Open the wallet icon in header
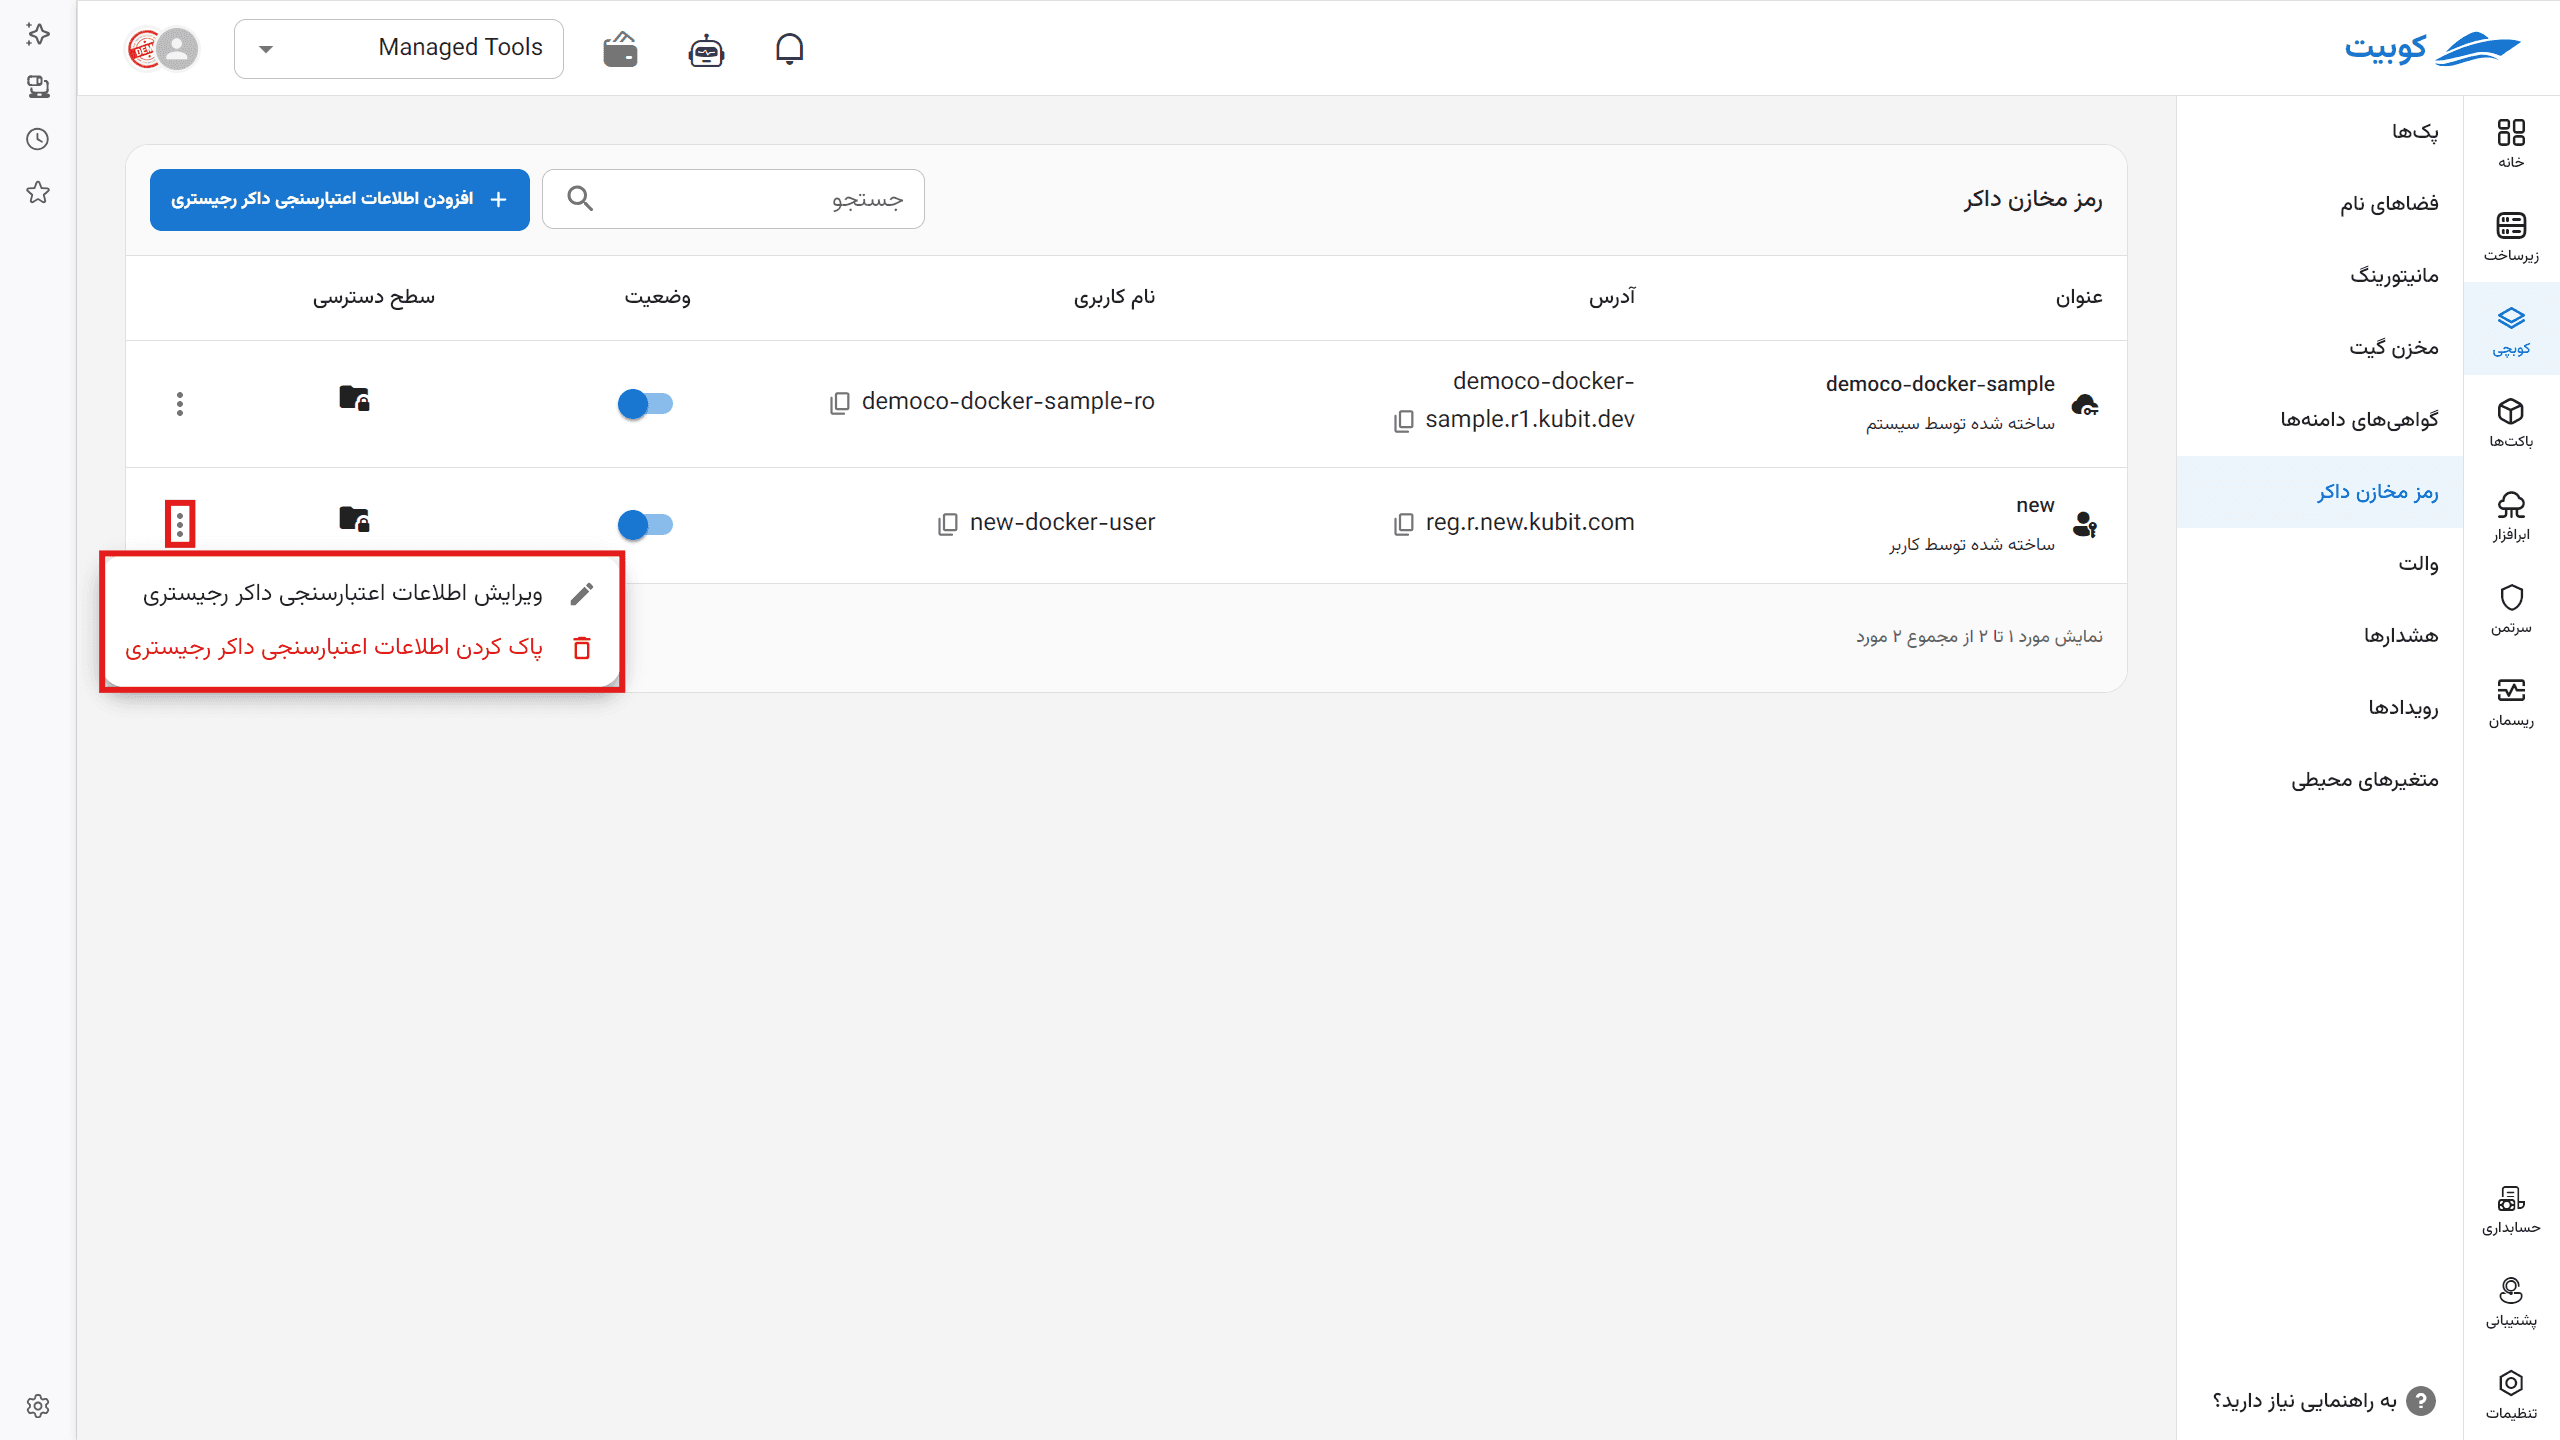 pyautogui.click(x=620, y=49)
